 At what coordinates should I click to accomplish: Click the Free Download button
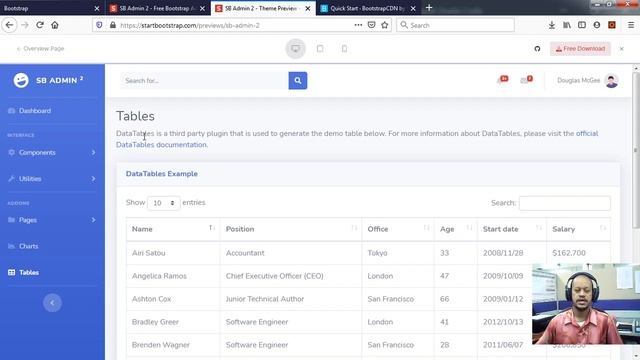580,49
